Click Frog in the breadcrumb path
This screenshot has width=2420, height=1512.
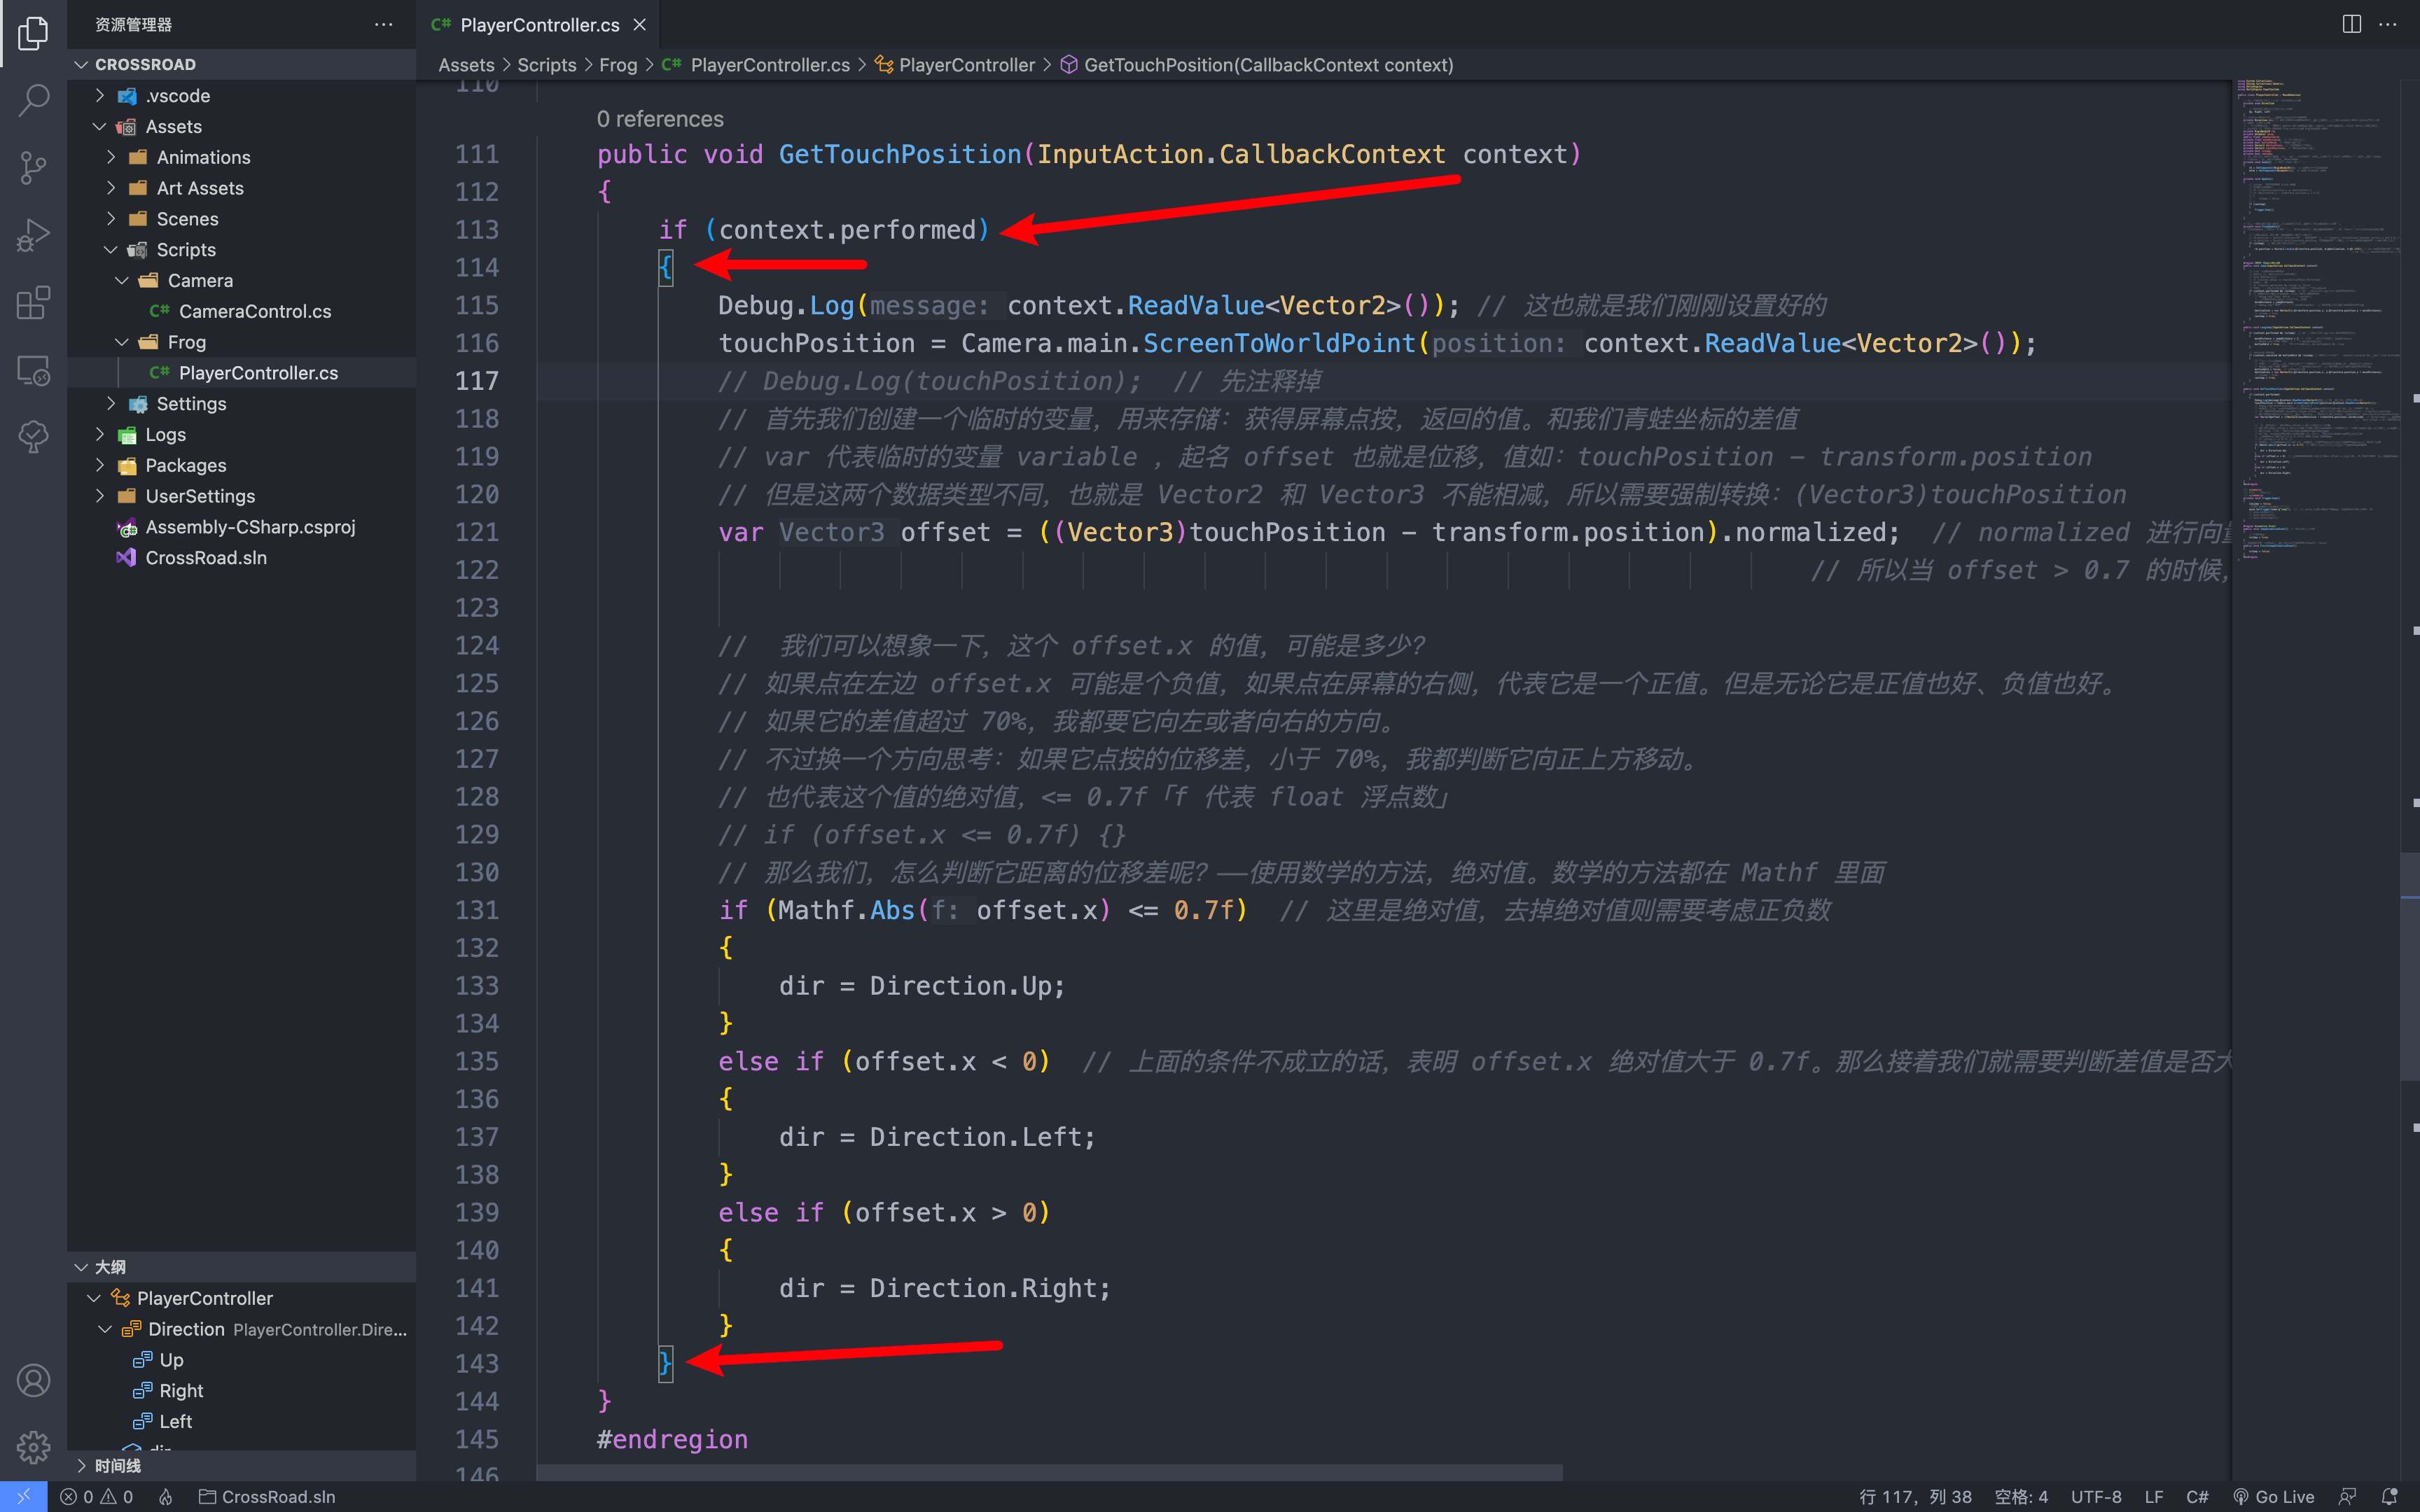pos(617,65)
